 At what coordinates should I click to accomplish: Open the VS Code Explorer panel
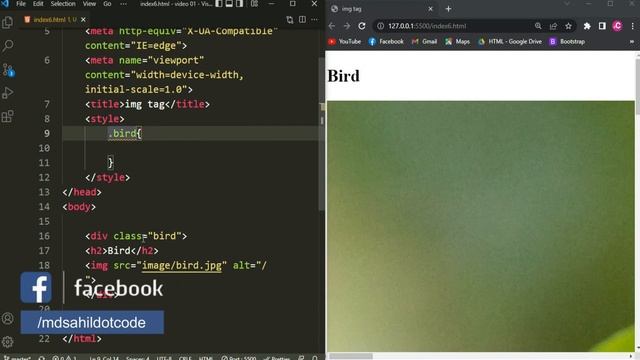(x=7, y=22)
